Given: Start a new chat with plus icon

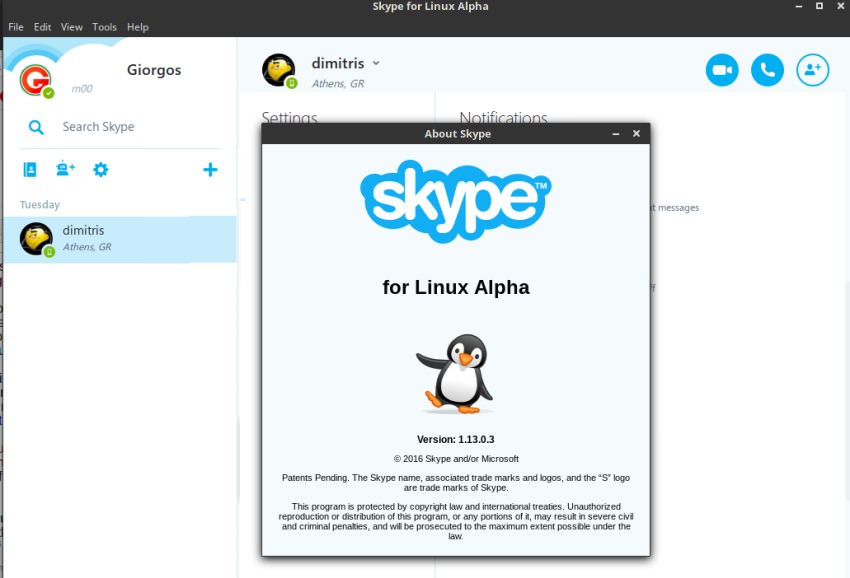Looking at the screenshot, I should [x=210, y=170].
